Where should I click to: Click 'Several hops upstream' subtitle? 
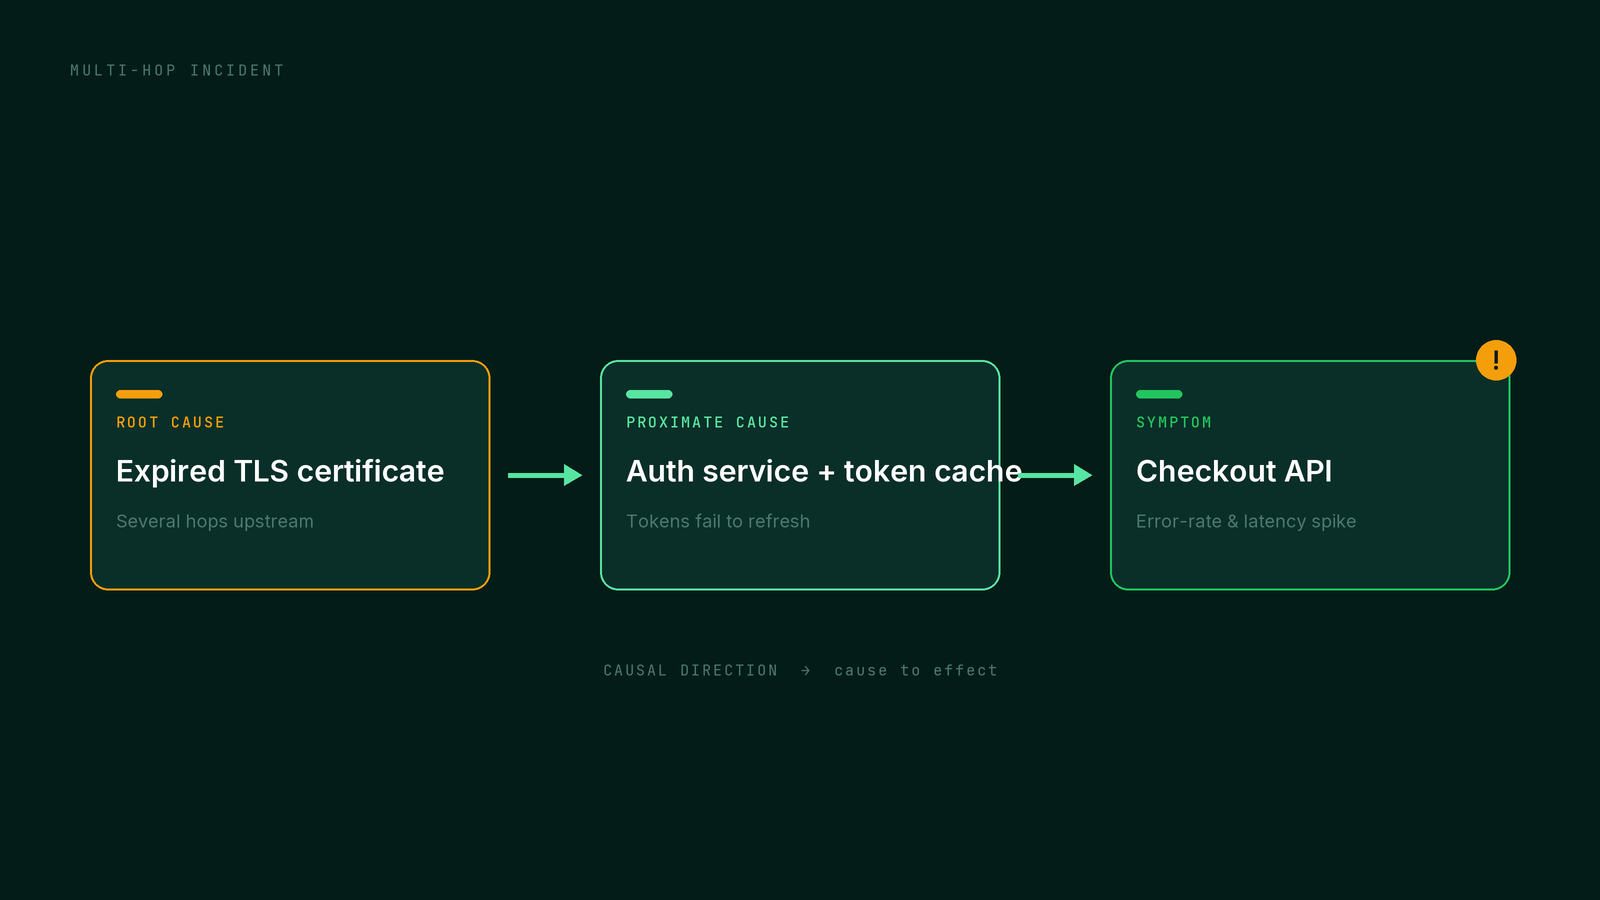click(215, 521)
